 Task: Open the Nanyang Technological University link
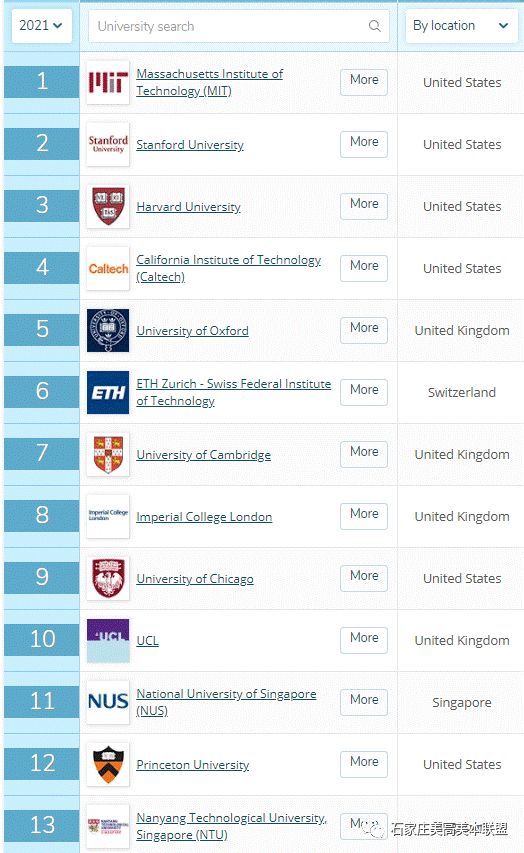tap(231, 826)
